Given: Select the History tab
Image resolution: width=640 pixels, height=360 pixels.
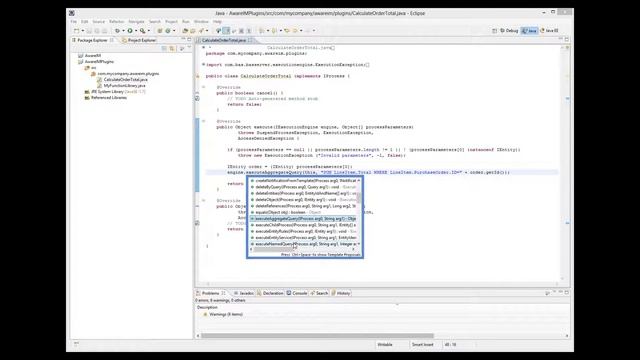Looking at the screenshot, I should [x=341, y=293].
